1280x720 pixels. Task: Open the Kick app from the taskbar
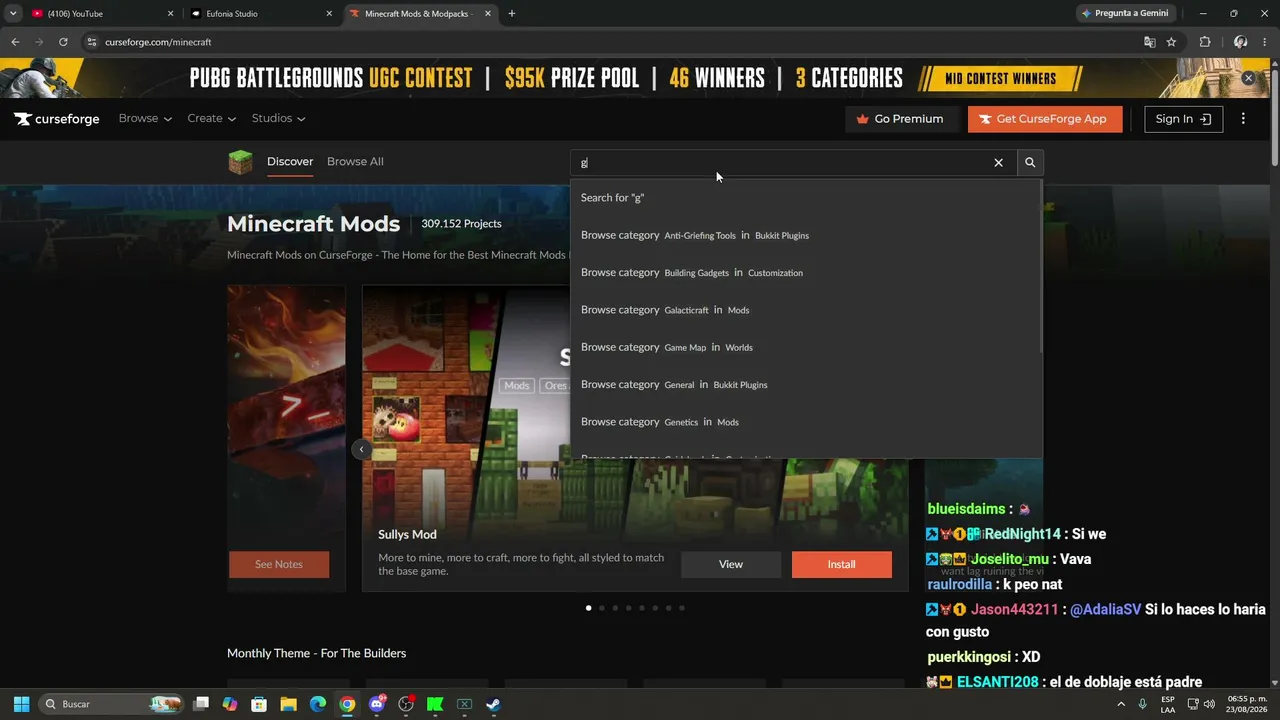[435, 704]
